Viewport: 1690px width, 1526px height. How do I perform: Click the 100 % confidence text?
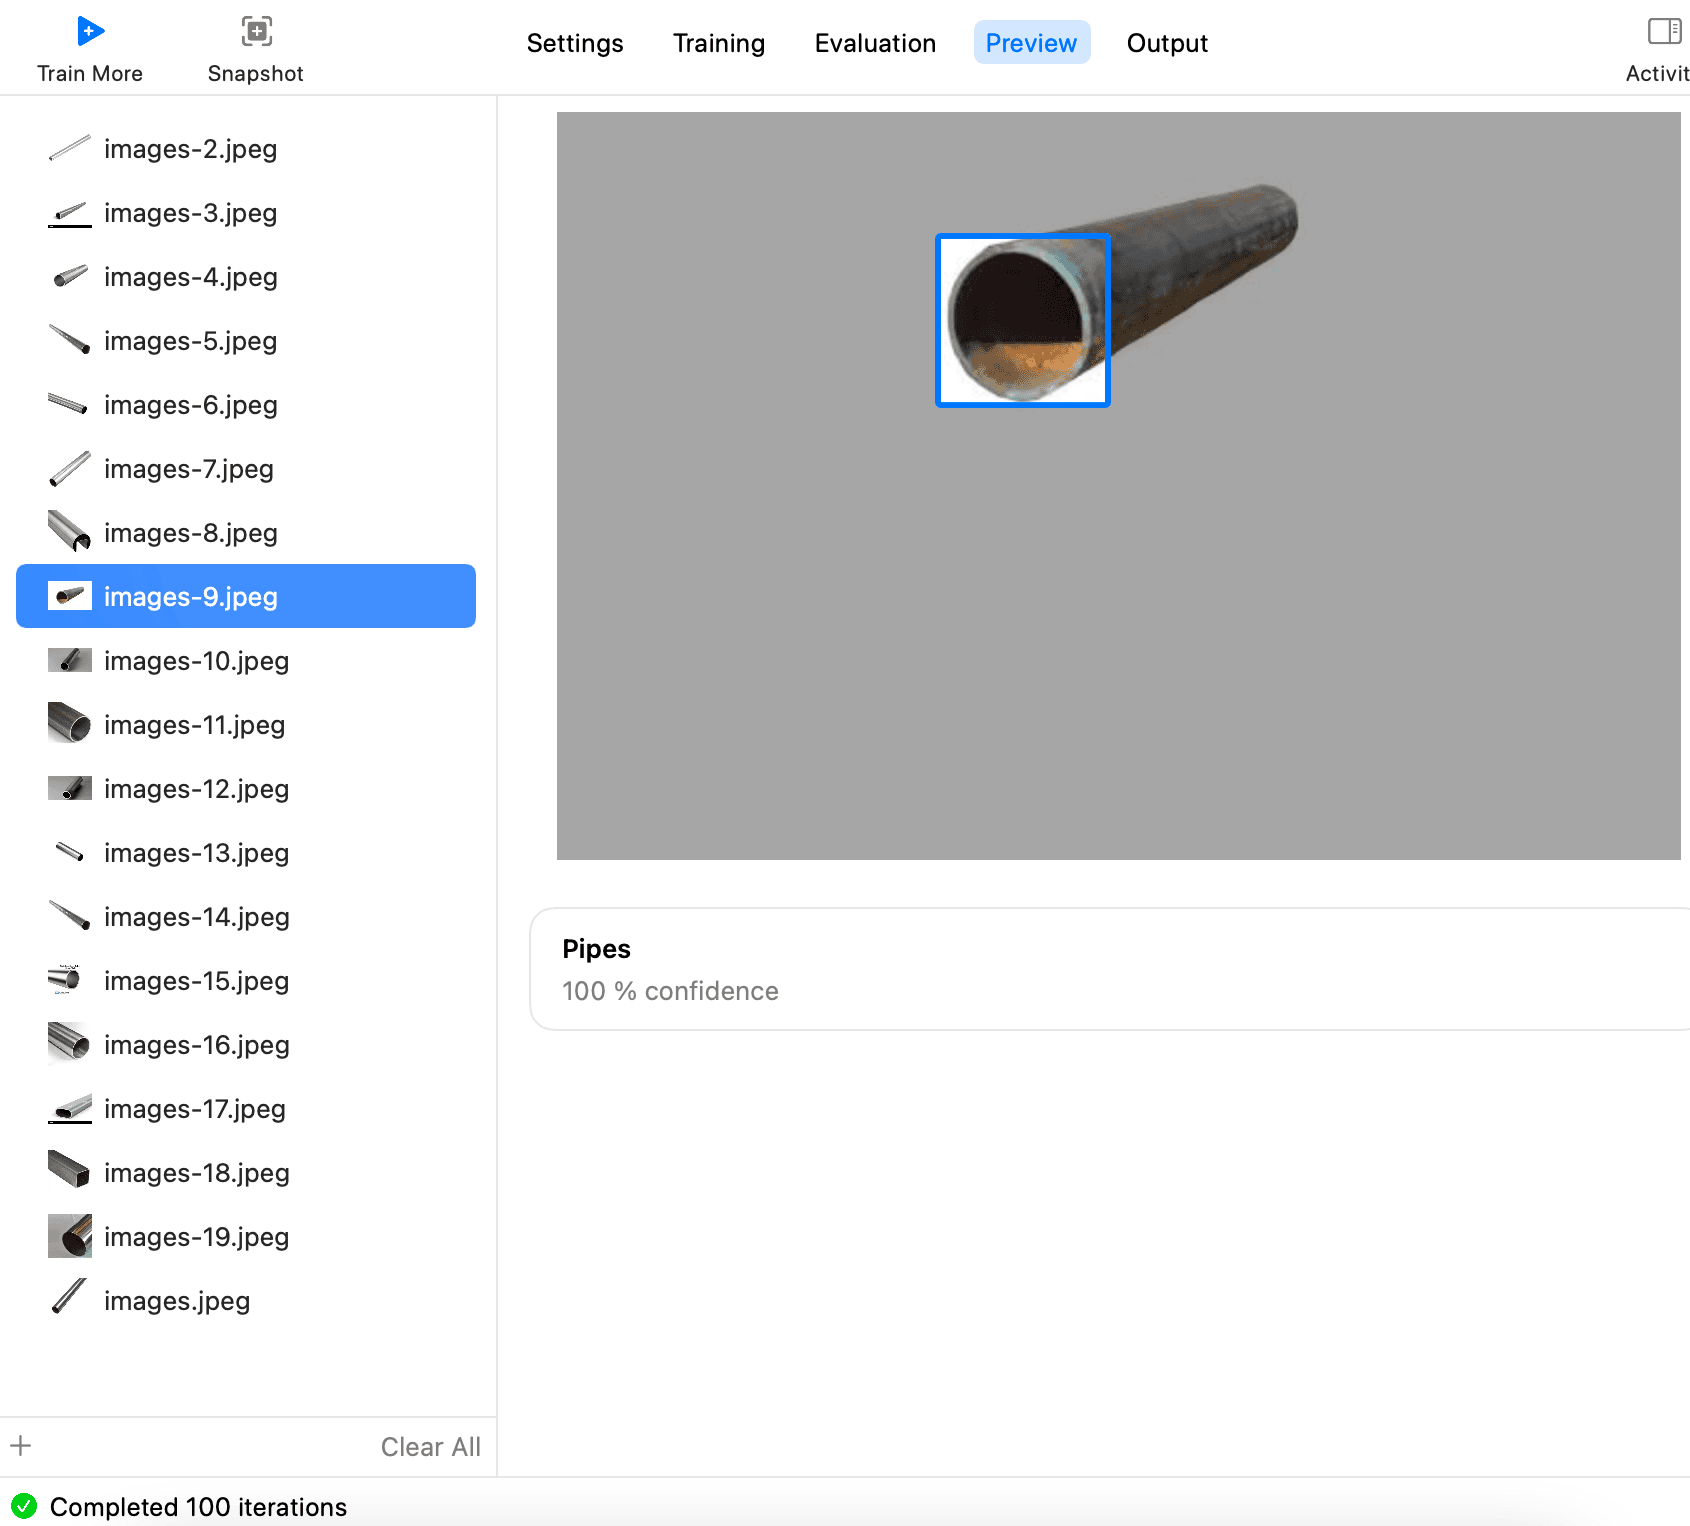tap(670, 991)
